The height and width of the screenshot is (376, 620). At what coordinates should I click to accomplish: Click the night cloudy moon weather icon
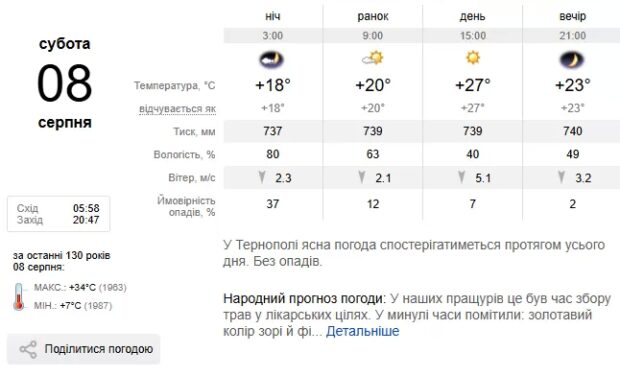[x=272, y=60]
